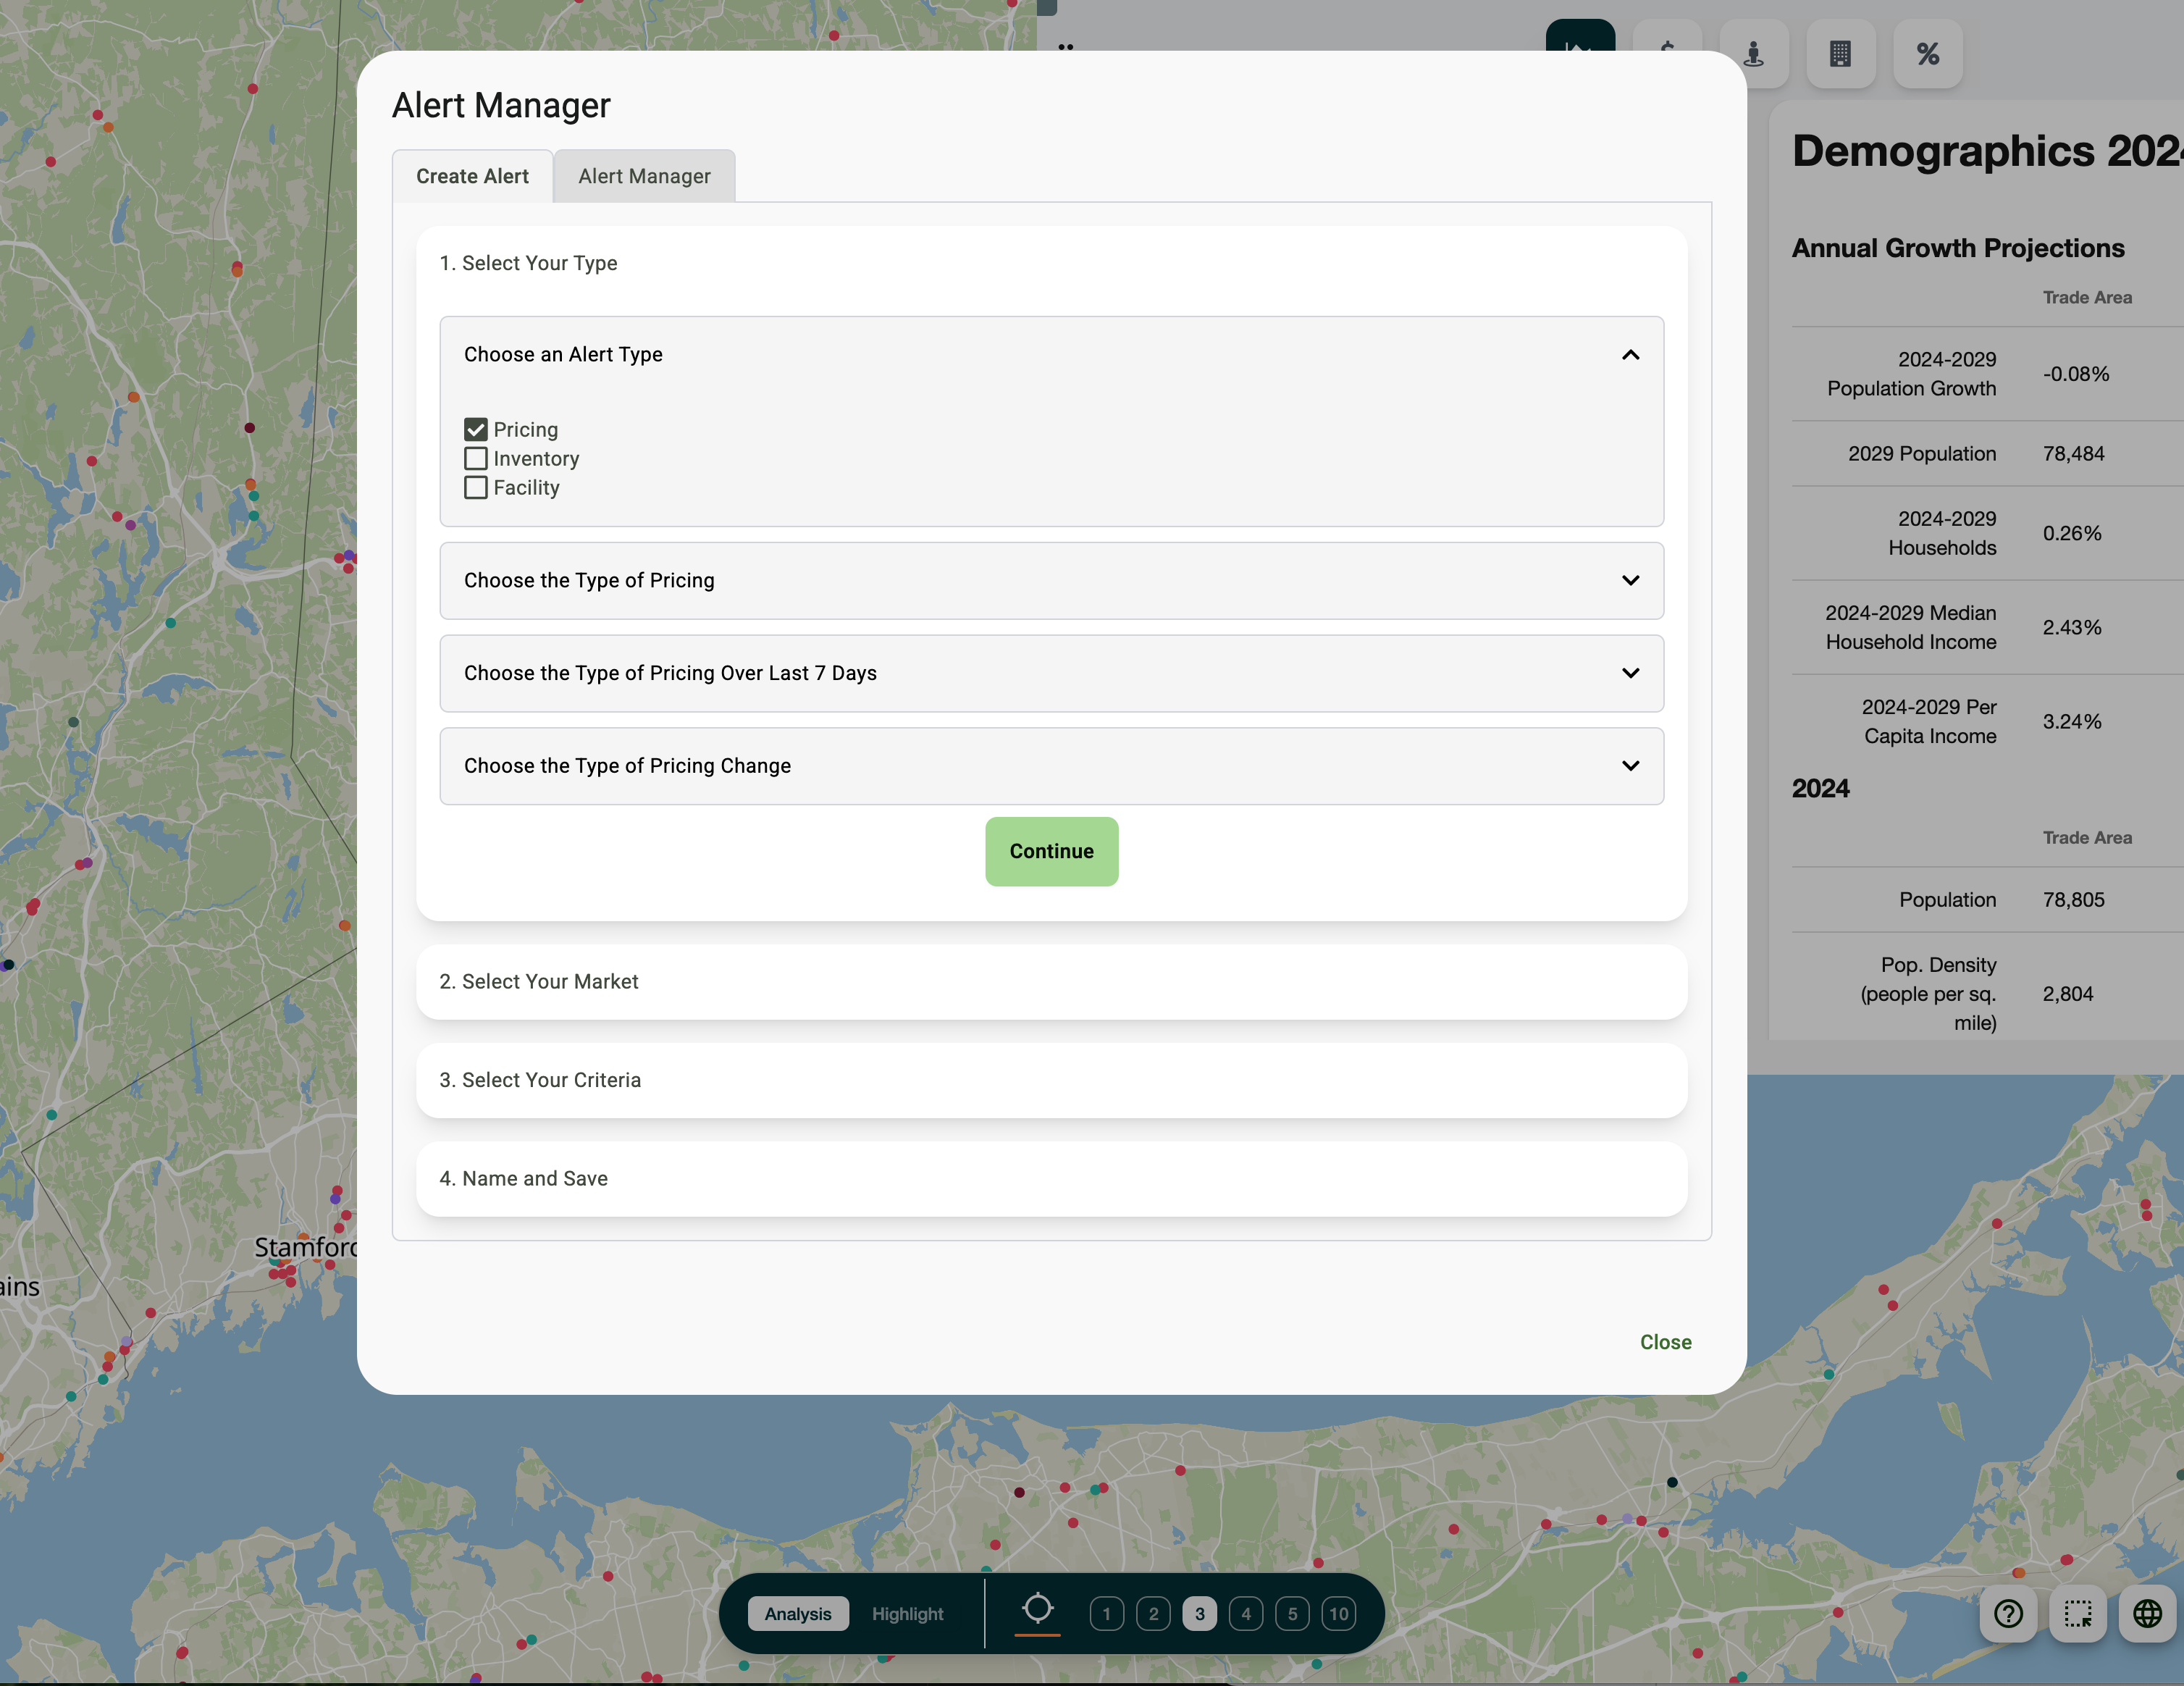
Task: Select the marquee selection icon near bottom right
Action: tap(2077, 1613)
